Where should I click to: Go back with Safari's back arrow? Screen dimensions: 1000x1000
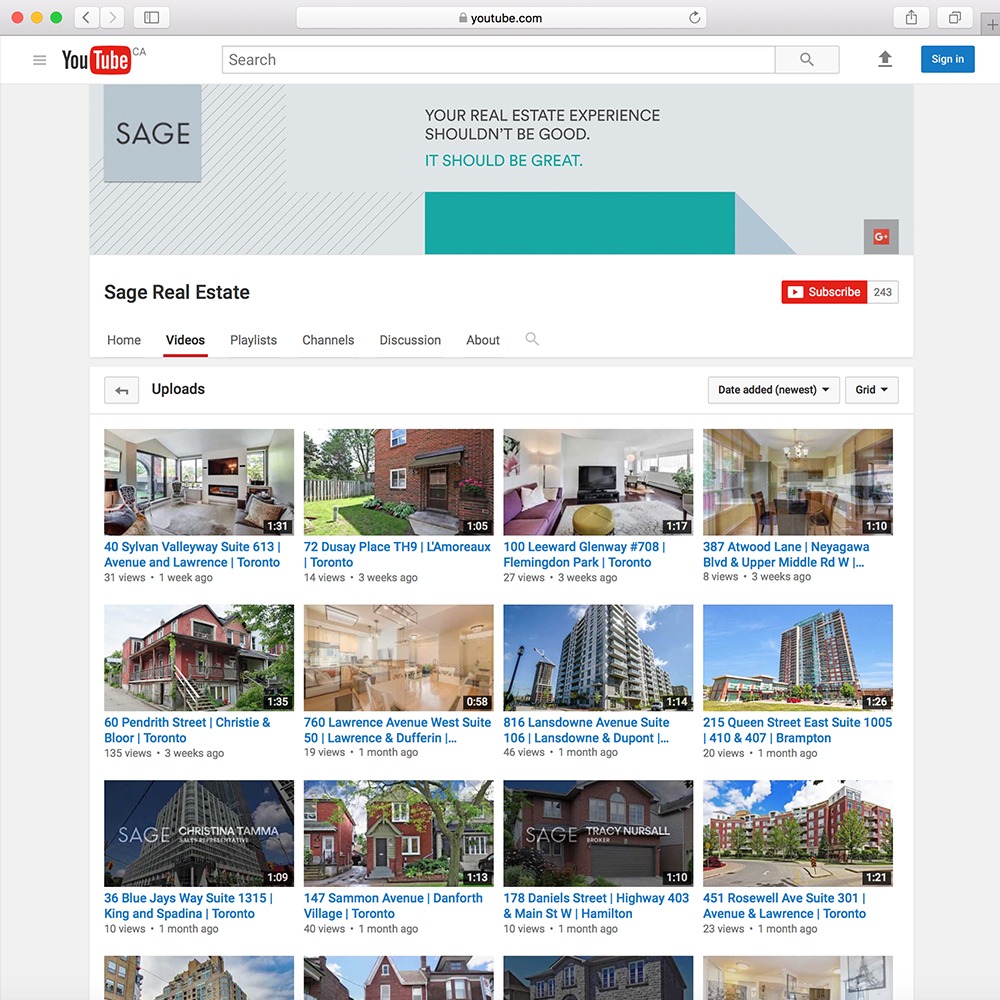point(87,17)
